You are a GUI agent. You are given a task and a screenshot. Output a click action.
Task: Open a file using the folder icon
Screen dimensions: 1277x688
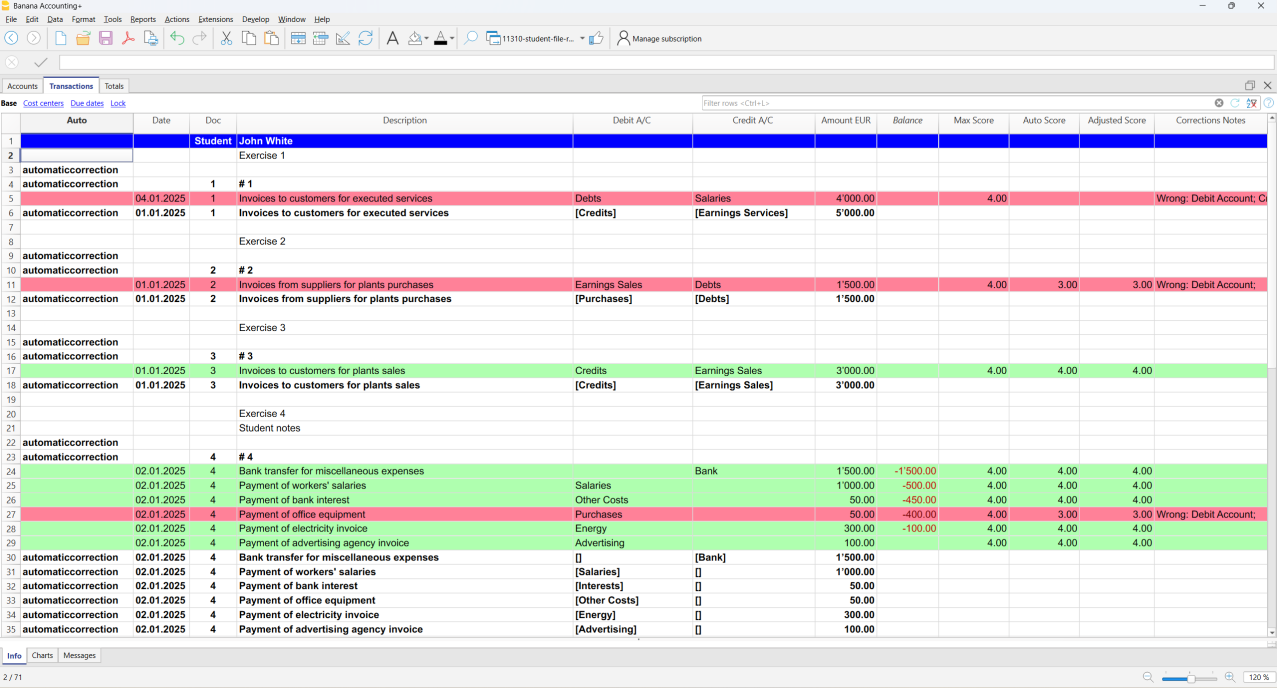(x=83, y=38)
